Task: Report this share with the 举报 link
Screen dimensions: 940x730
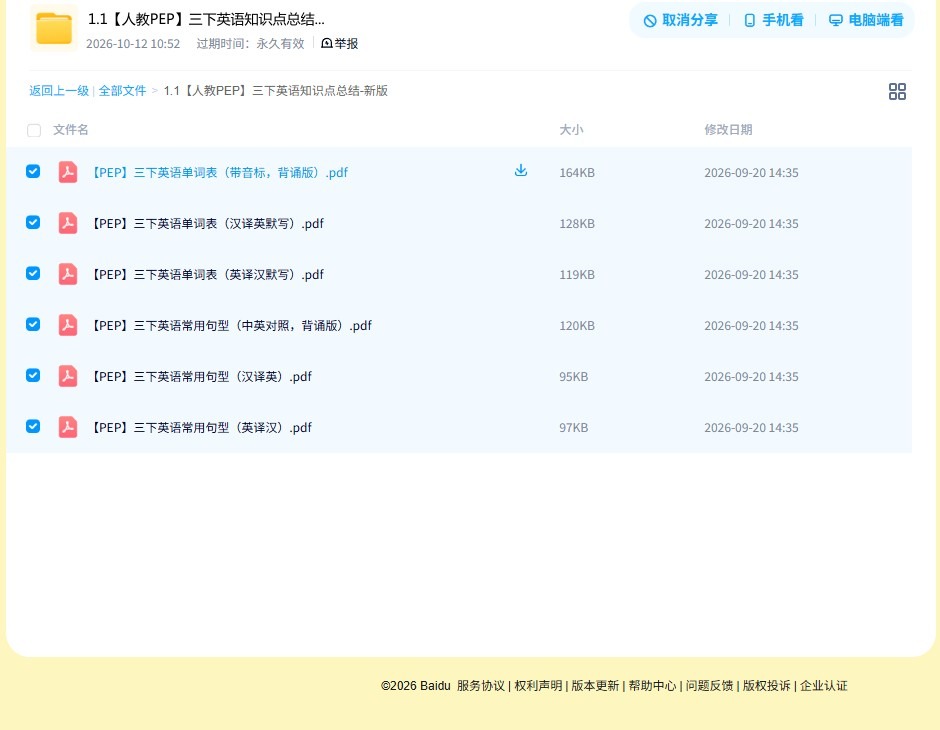Action: (x=340, y=43)
